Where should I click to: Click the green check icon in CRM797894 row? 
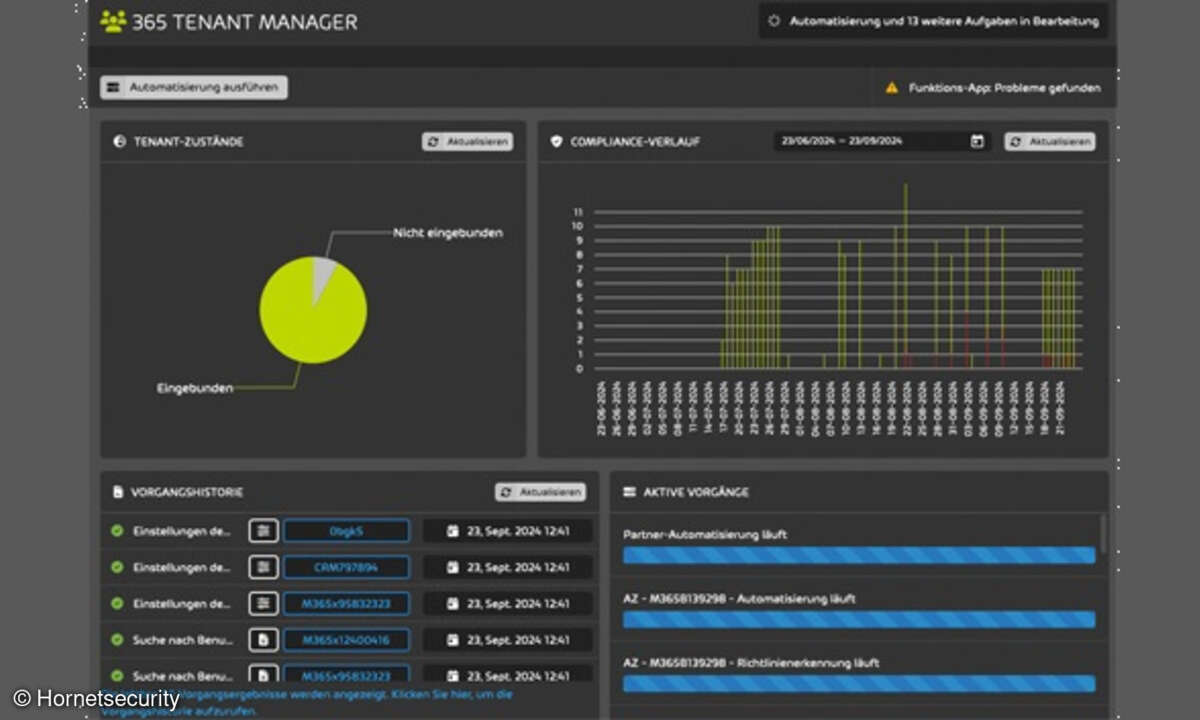tap(117, 567)
